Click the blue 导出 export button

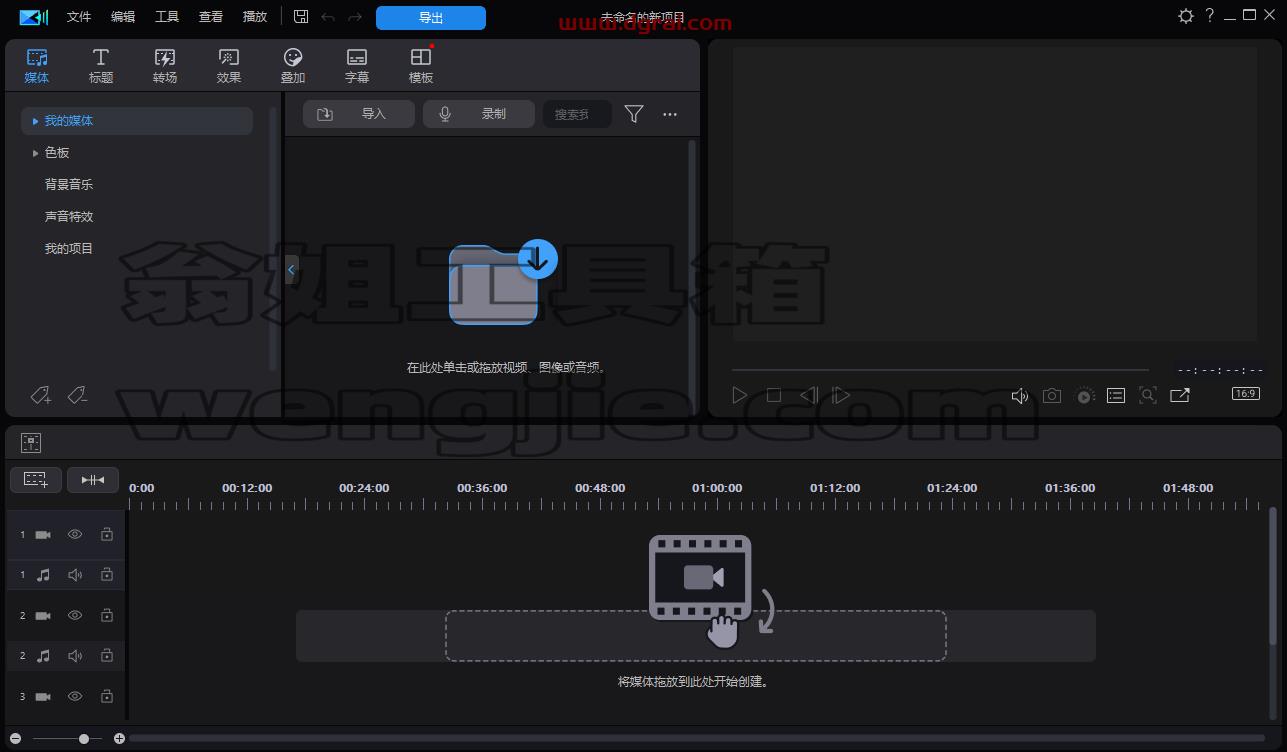(x=431, y=18)
